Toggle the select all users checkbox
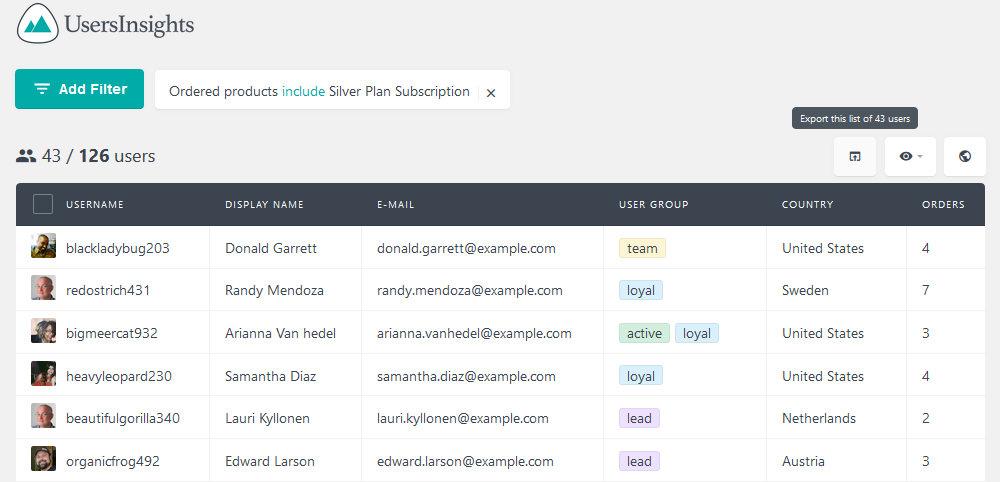Image resolution: width=1000 pixels, height=482 pixels. [43, 205]
